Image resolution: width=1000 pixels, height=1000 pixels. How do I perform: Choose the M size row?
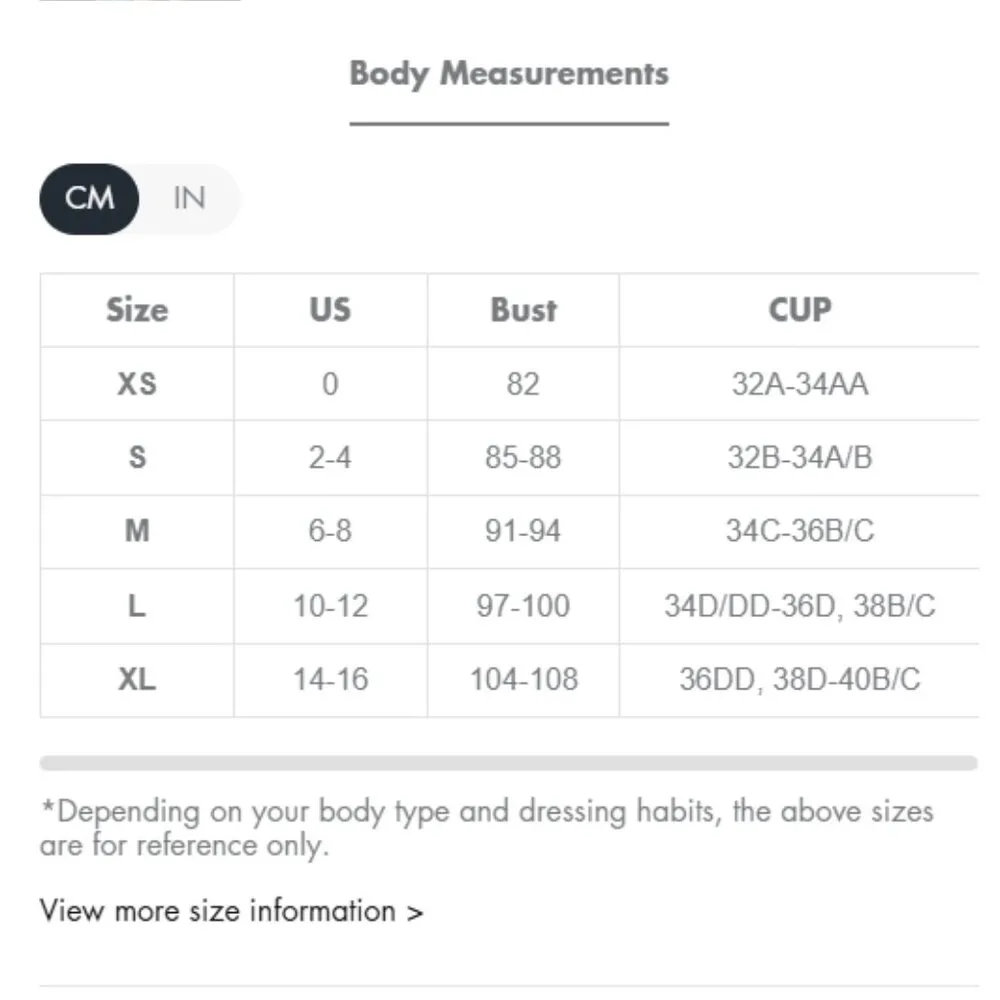[136, 531]
